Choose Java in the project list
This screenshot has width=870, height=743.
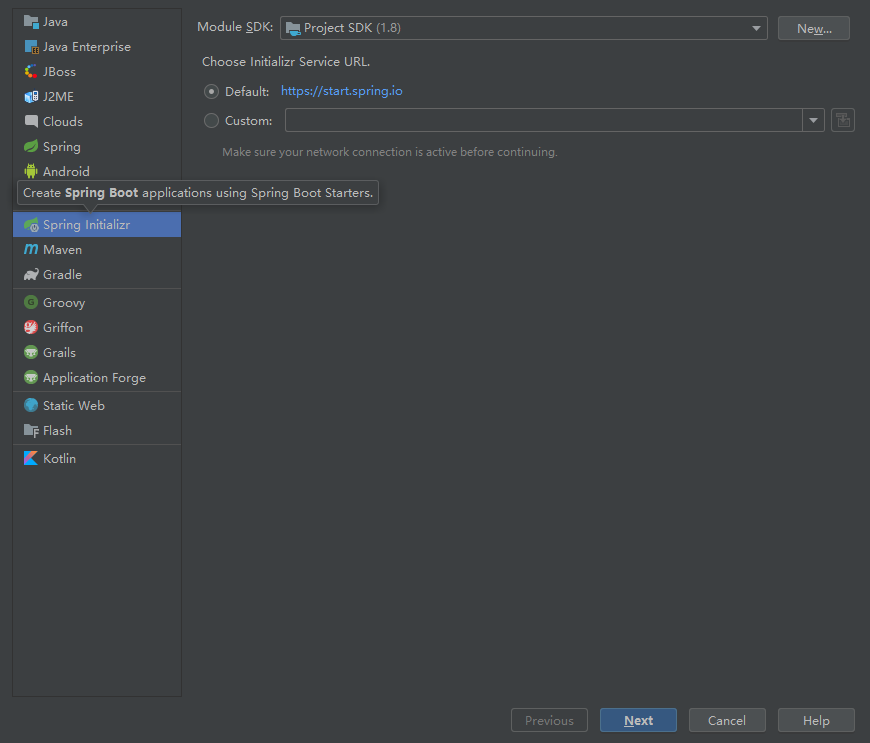click(97, 22)
